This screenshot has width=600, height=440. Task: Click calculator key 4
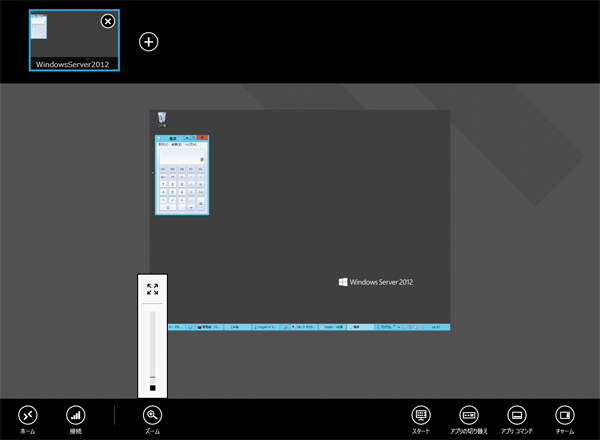[163, 192]
